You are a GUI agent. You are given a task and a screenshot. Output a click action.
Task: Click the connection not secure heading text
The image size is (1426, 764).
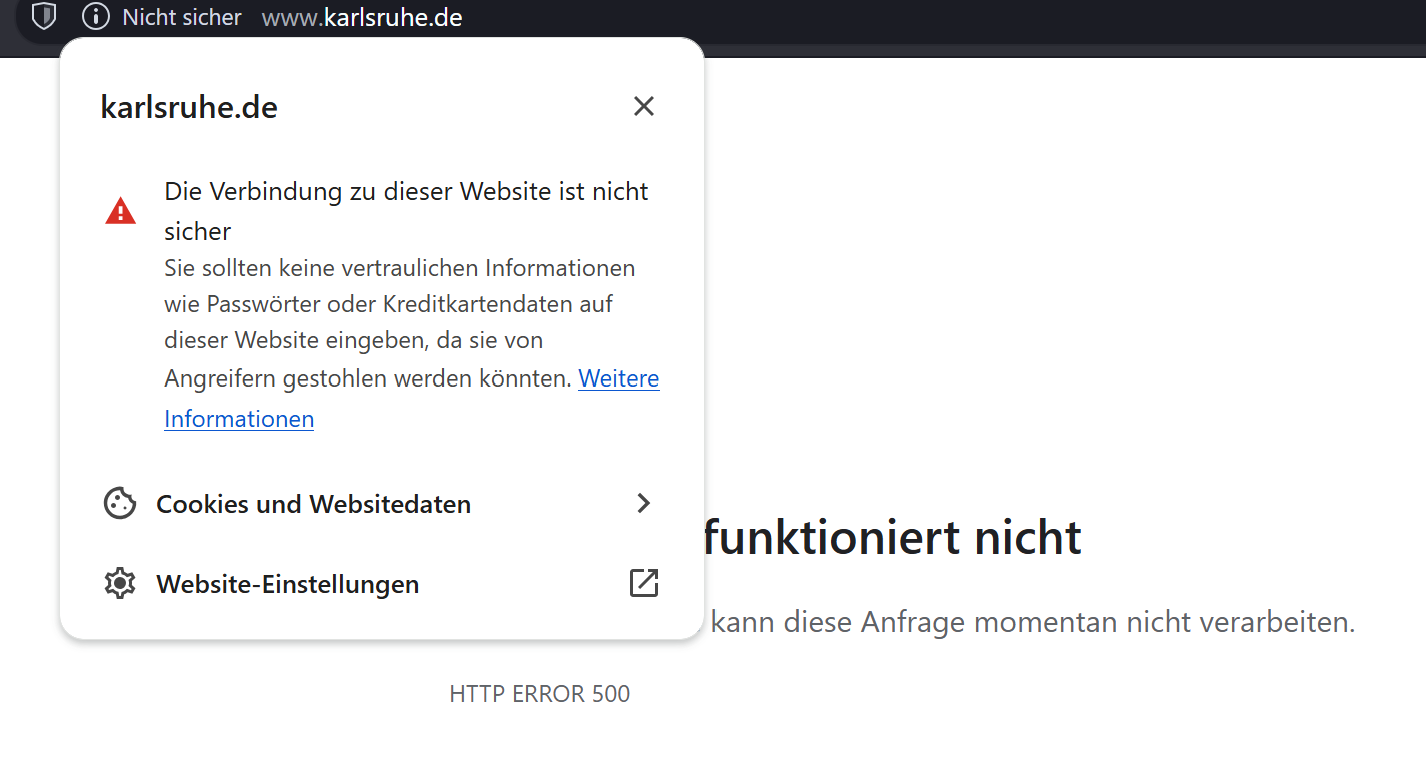pyautogui.click(x=406, y=192)
